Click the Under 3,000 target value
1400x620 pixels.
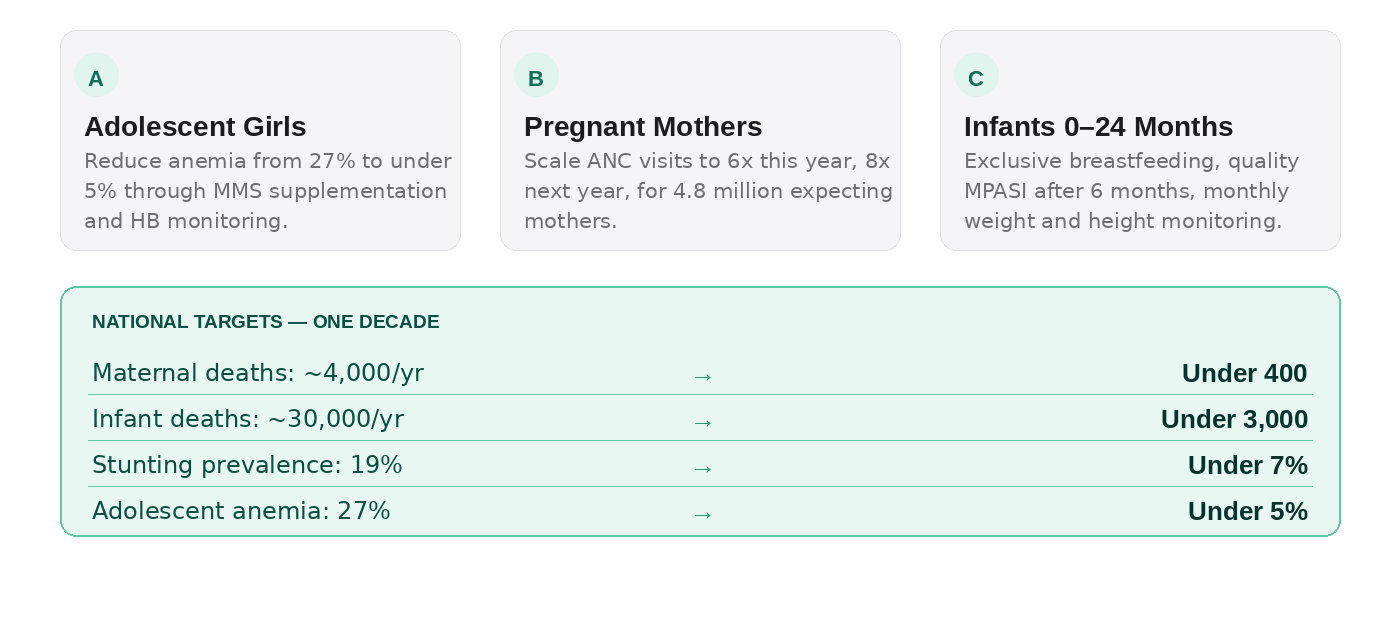(x=1234, y=419)
